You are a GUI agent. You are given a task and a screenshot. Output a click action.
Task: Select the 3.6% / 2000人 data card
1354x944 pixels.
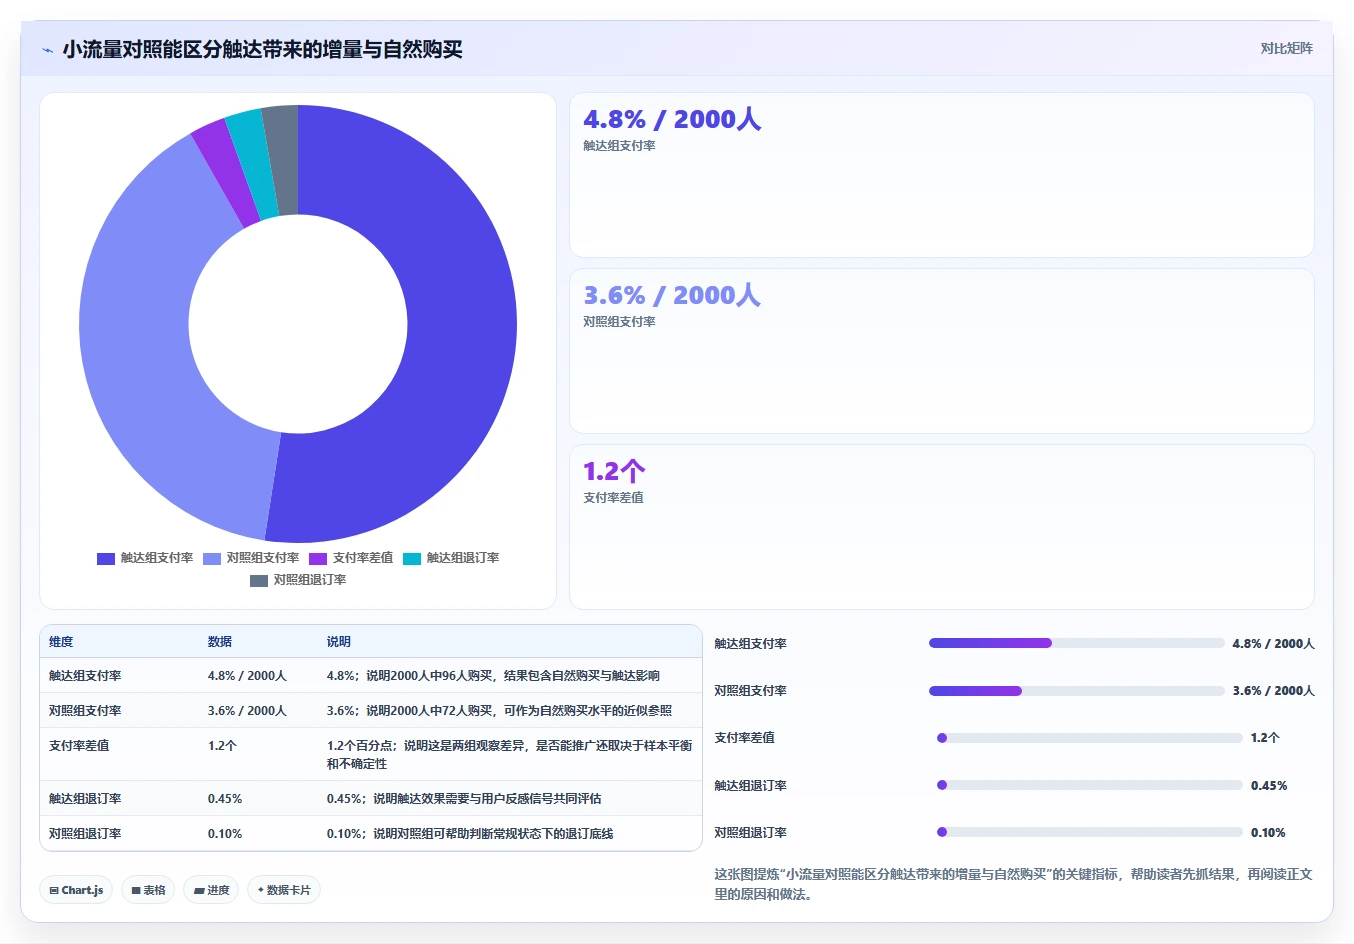pos(942,351)
